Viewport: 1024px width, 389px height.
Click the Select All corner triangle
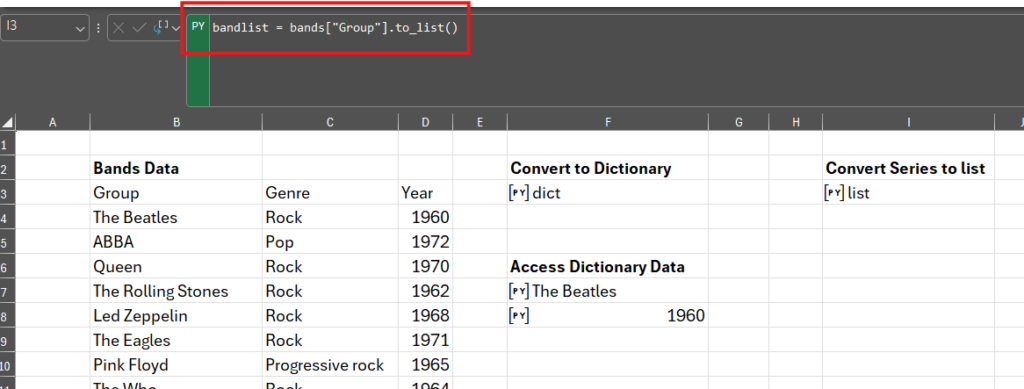pos(7,122)
